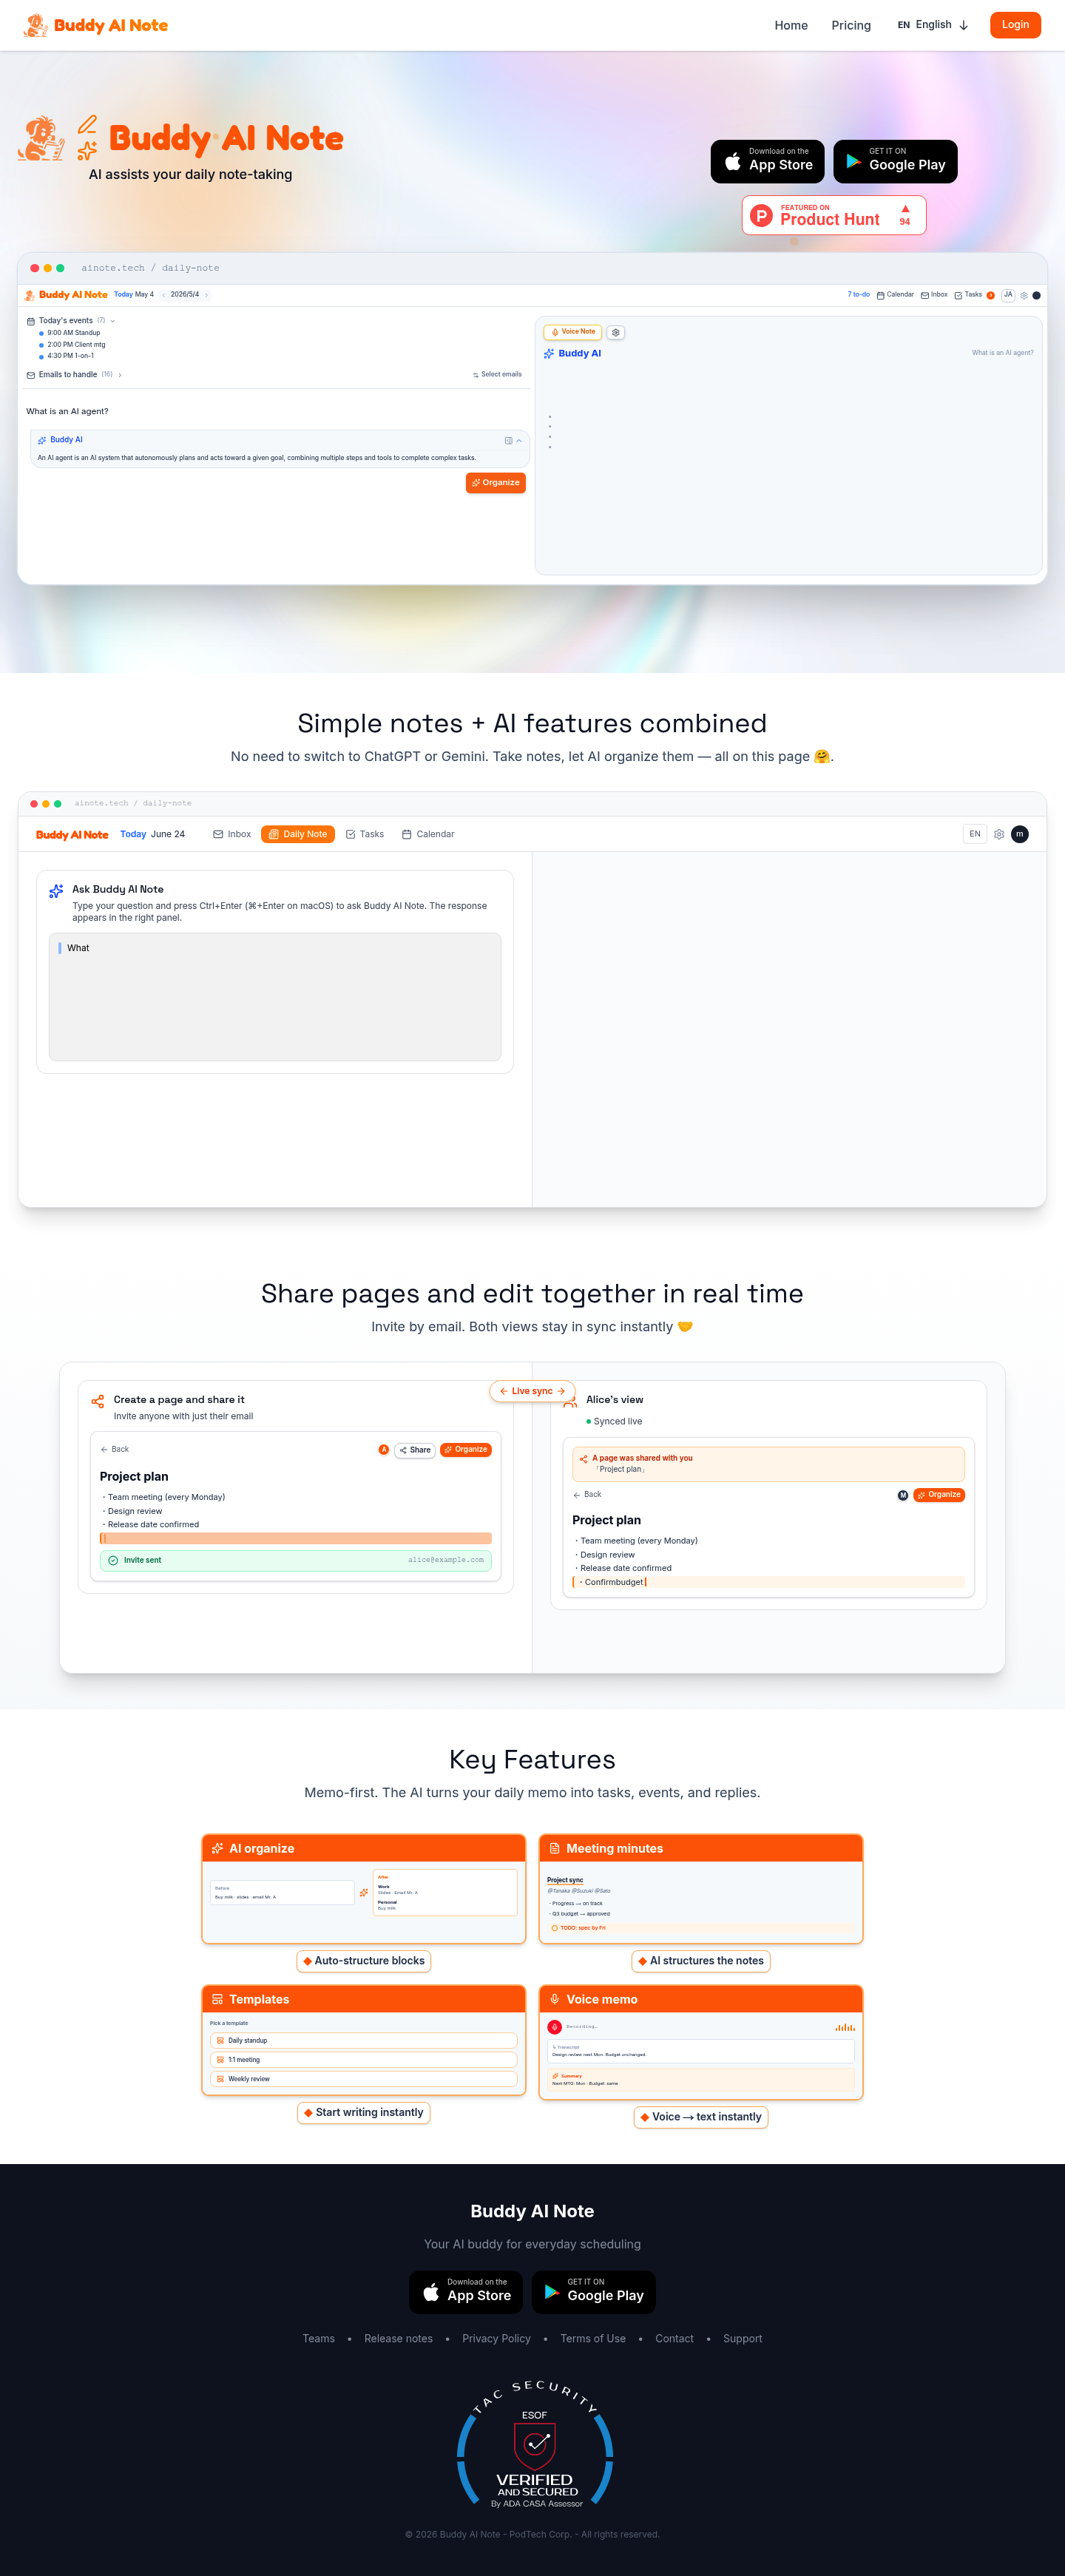Click the sparkle icon beside Ask Buddy AI Note

click(x=56, y=891)
